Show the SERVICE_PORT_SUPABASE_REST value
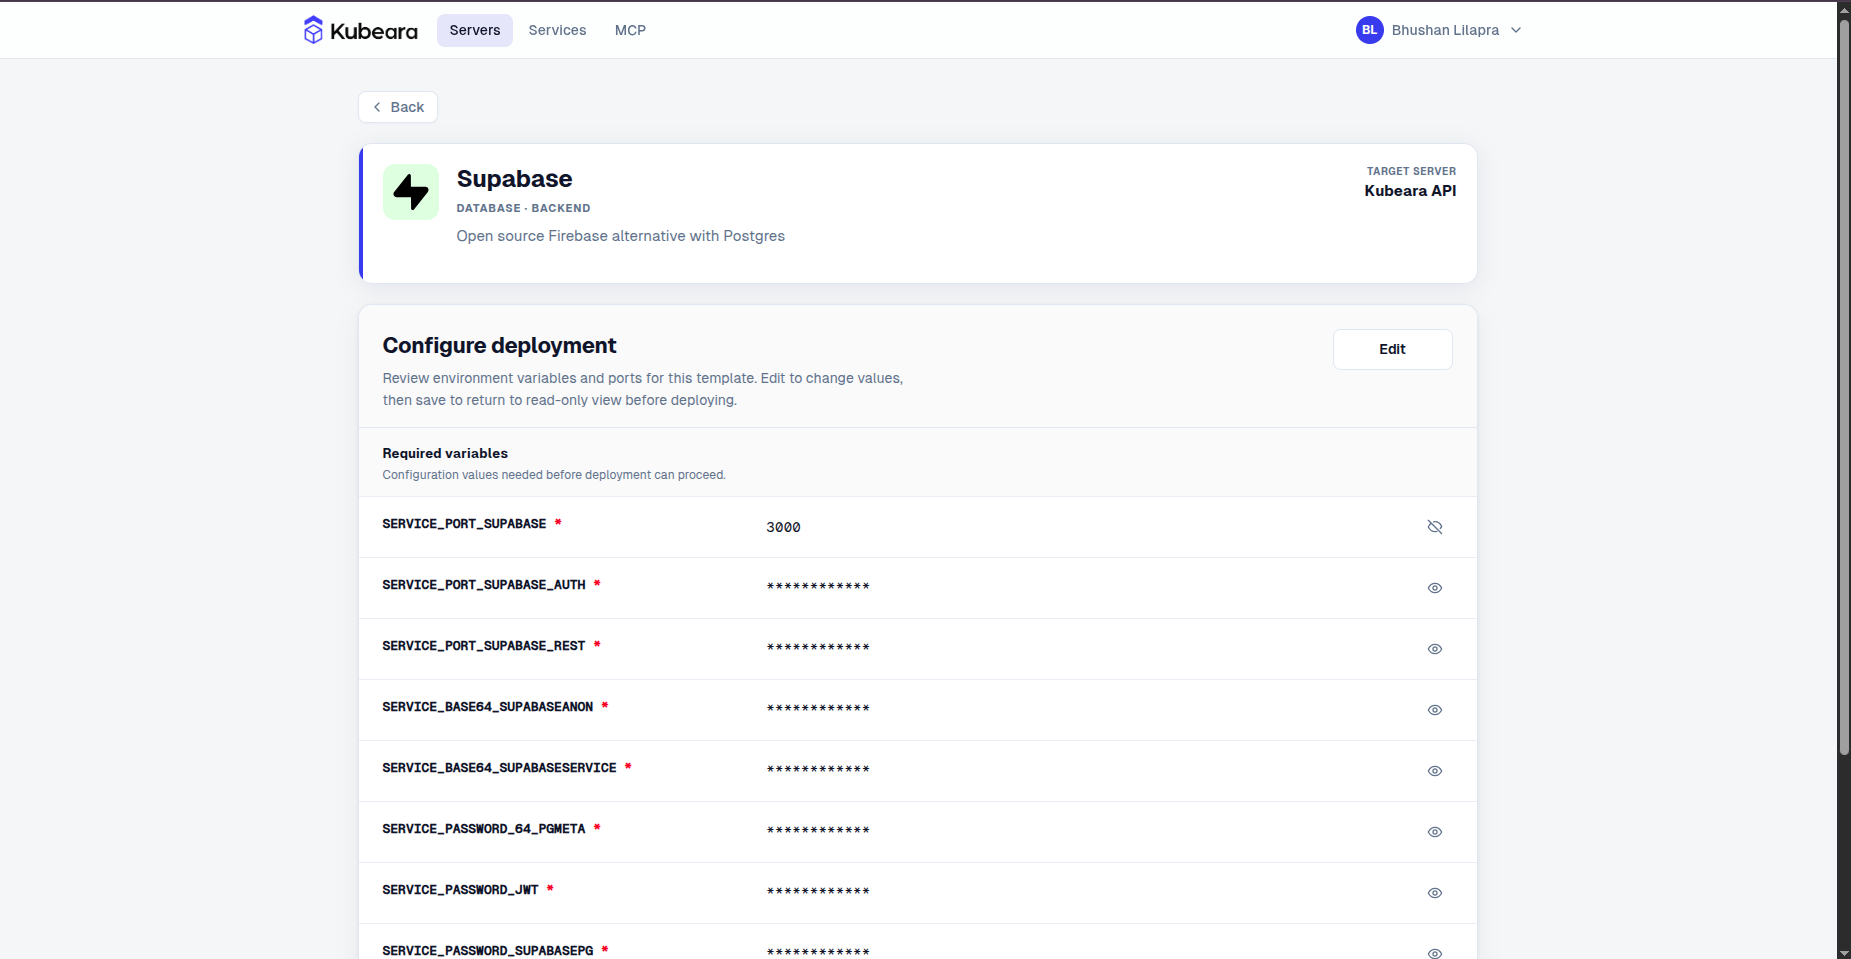Screen dimensions: 1851x959 tap(1435, 649)
